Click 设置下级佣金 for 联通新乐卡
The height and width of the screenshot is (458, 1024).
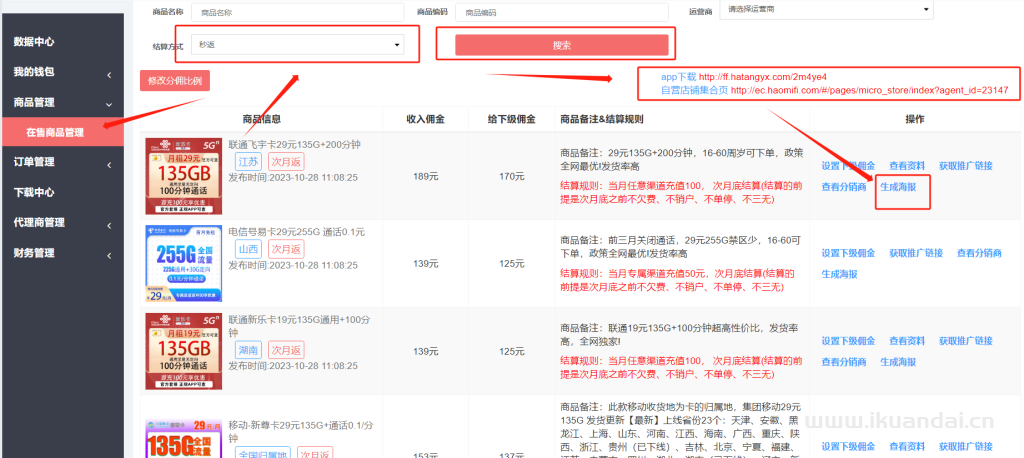(848, 341)
